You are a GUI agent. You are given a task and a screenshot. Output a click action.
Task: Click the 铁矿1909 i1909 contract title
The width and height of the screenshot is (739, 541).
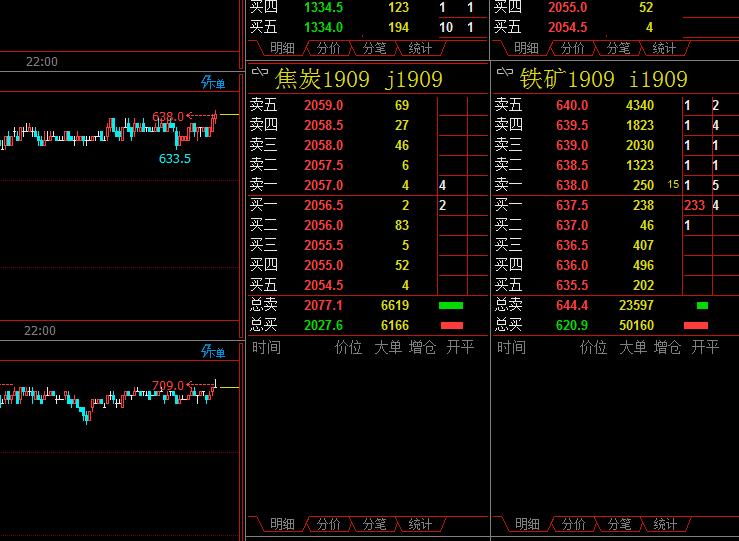[x=603, y=79]
